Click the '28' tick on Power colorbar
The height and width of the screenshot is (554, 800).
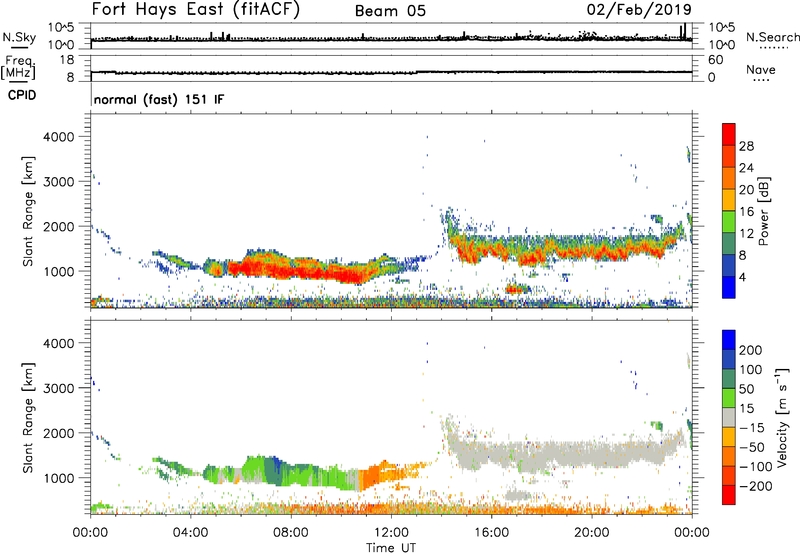(746, 146)
